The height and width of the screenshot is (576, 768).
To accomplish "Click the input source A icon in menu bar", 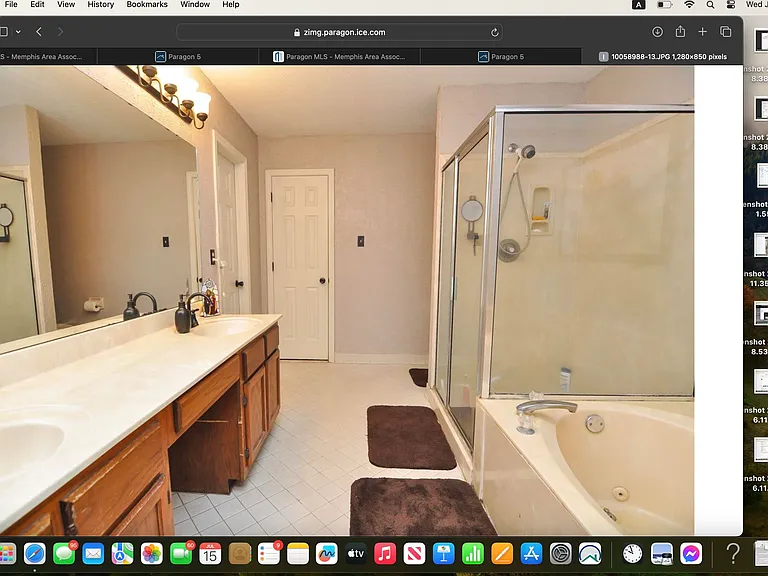I will pyautogui.click(x=639, y=4).
